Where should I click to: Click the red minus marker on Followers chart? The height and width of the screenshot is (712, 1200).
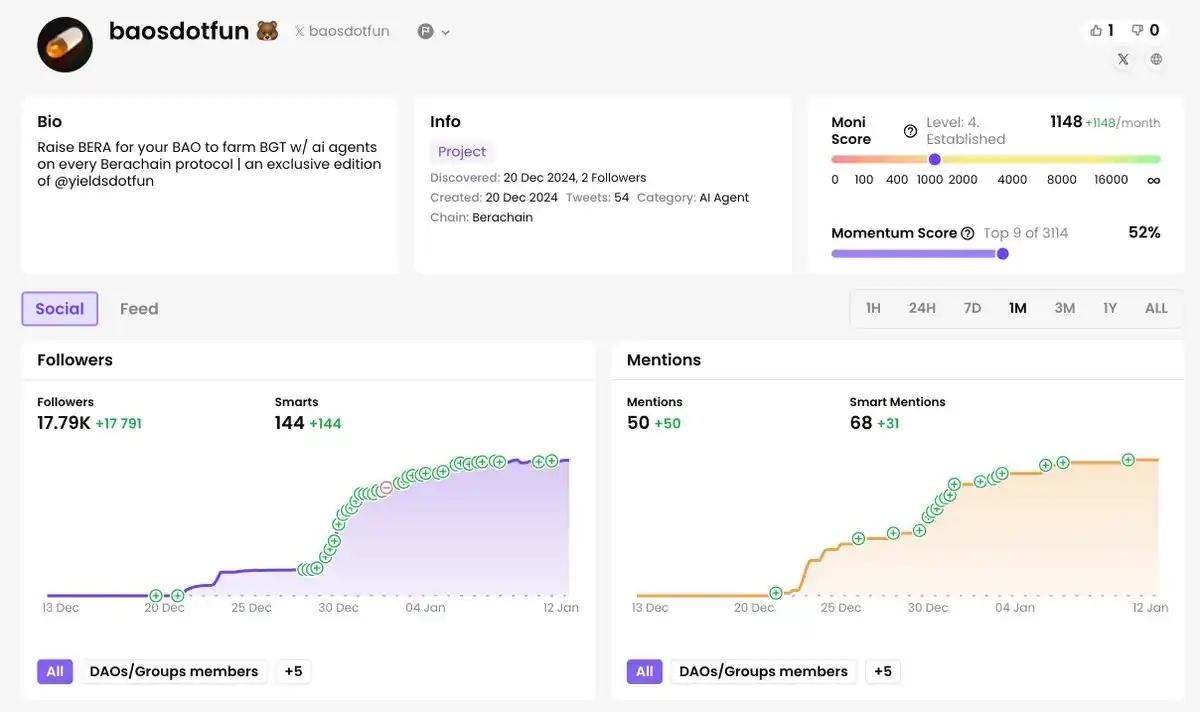point(386,488)
